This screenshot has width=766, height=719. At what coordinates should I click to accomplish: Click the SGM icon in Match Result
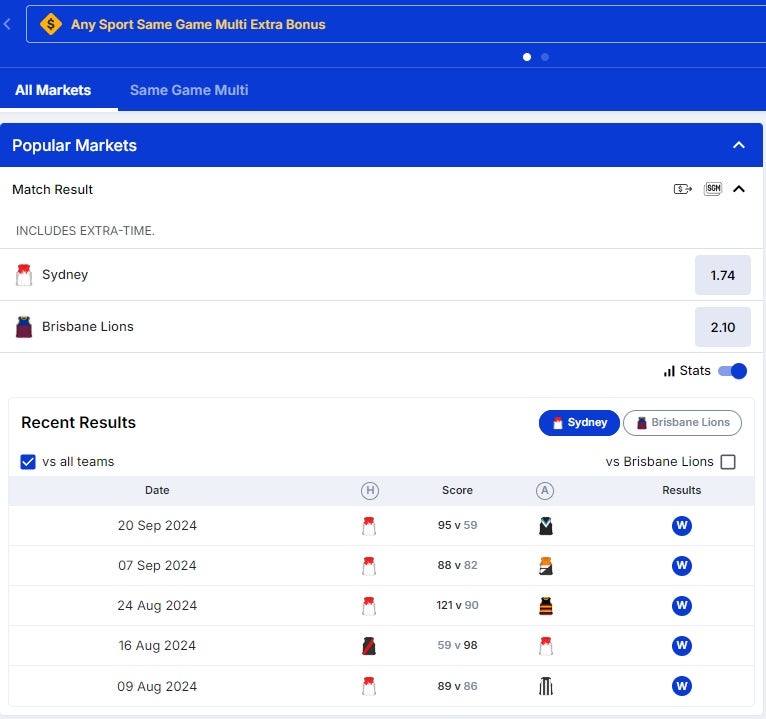point(713,189)
